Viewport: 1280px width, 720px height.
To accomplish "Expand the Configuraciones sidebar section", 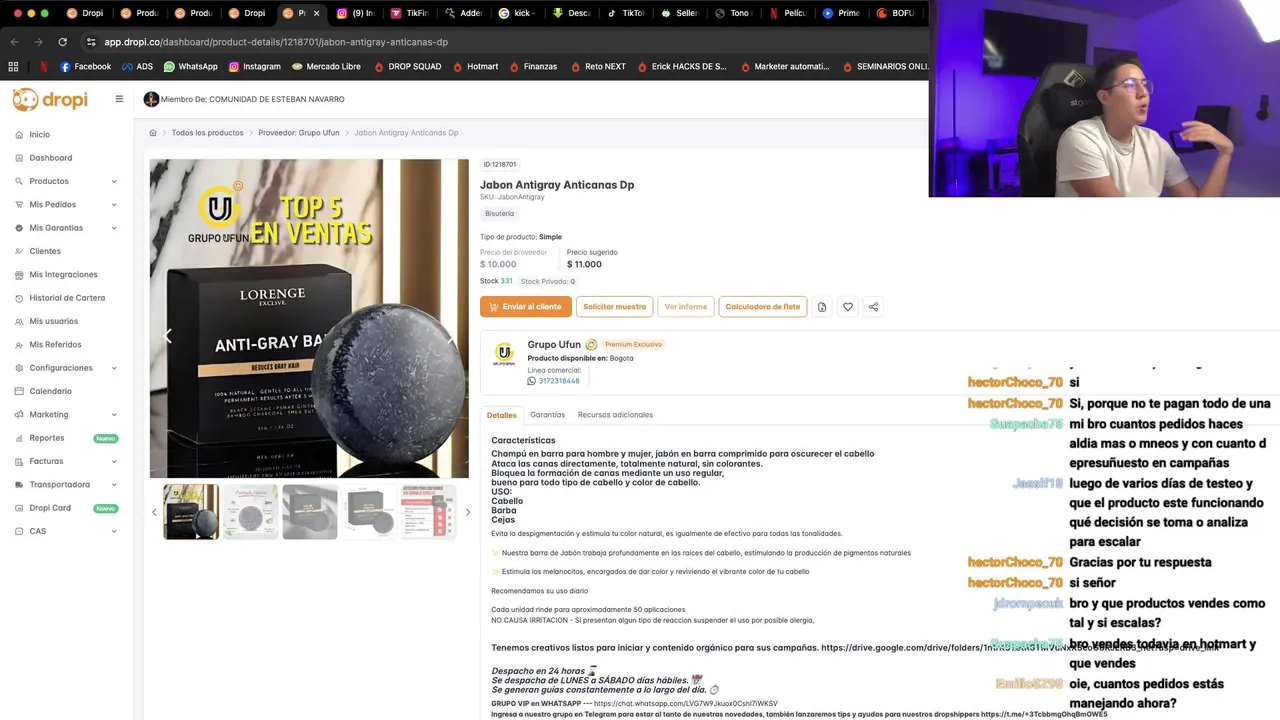I will [x=66, y=368].
